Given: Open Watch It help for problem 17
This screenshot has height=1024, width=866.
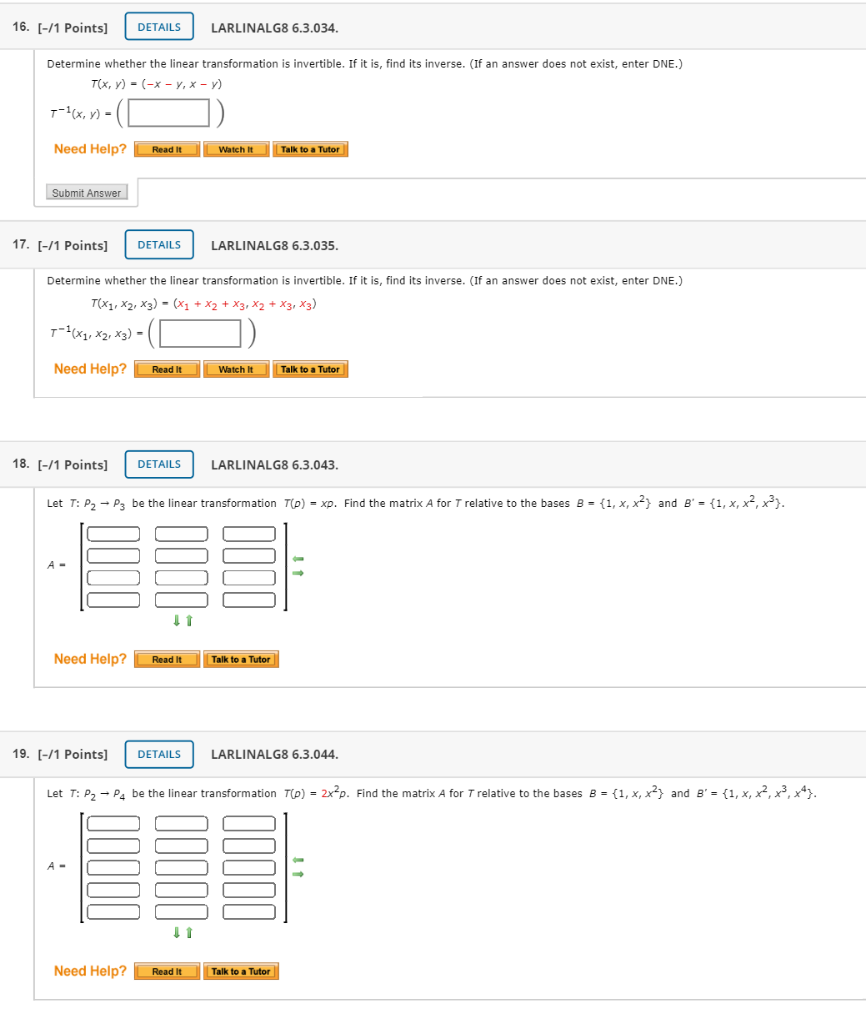Looking at the screenshot, I should point(236,368).
